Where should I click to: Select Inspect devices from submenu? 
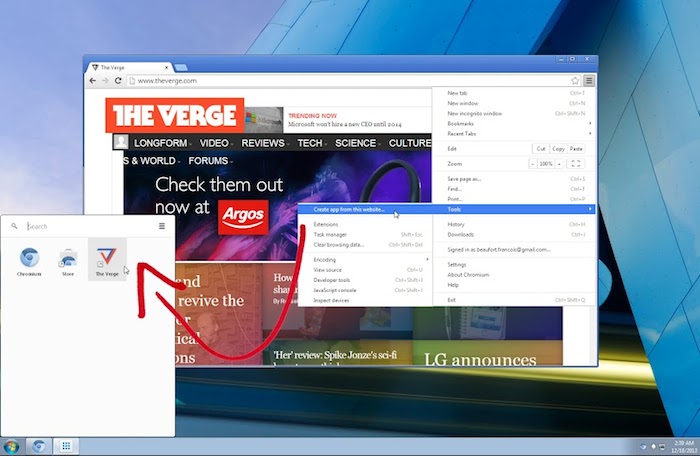[365, 301]
